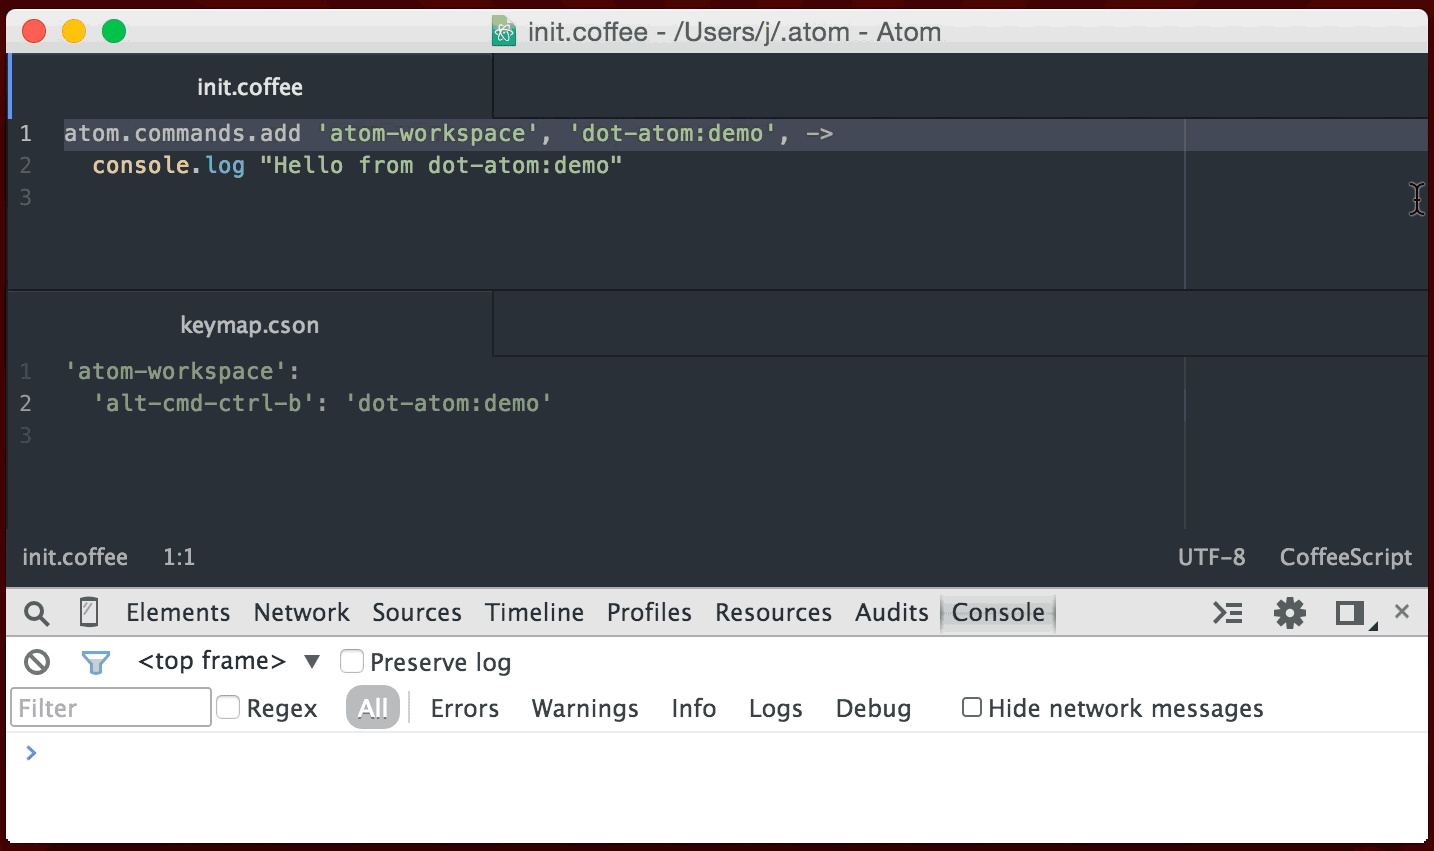1434x851 pixels.
Task: Click the magnifier inspect element icon
Action: click(37, 613)
